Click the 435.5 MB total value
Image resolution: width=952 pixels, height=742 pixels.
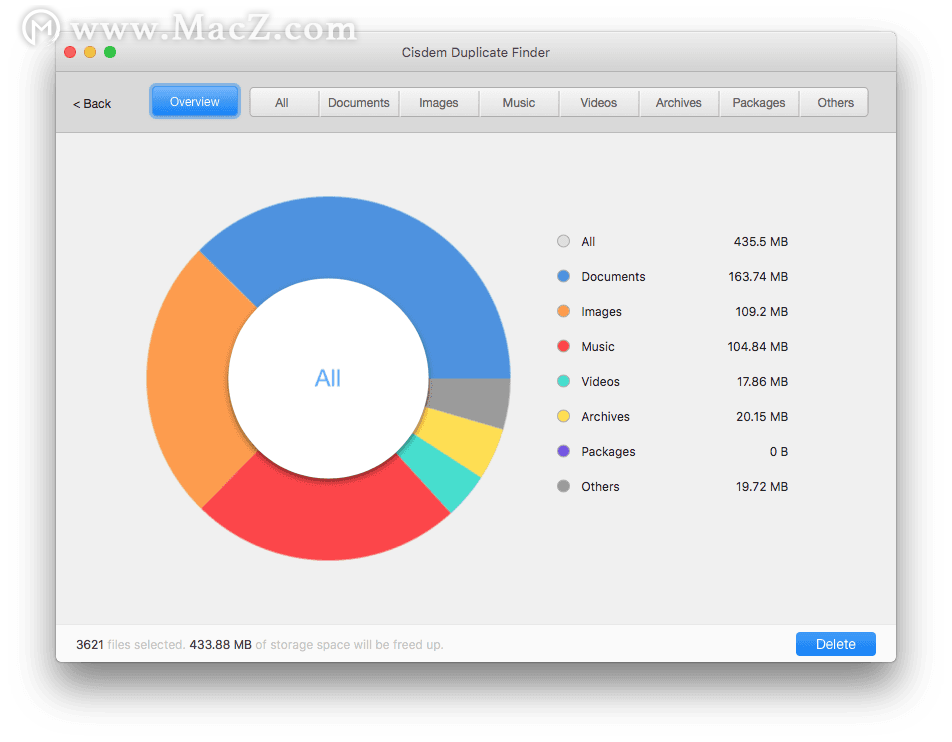coord(761,242)
